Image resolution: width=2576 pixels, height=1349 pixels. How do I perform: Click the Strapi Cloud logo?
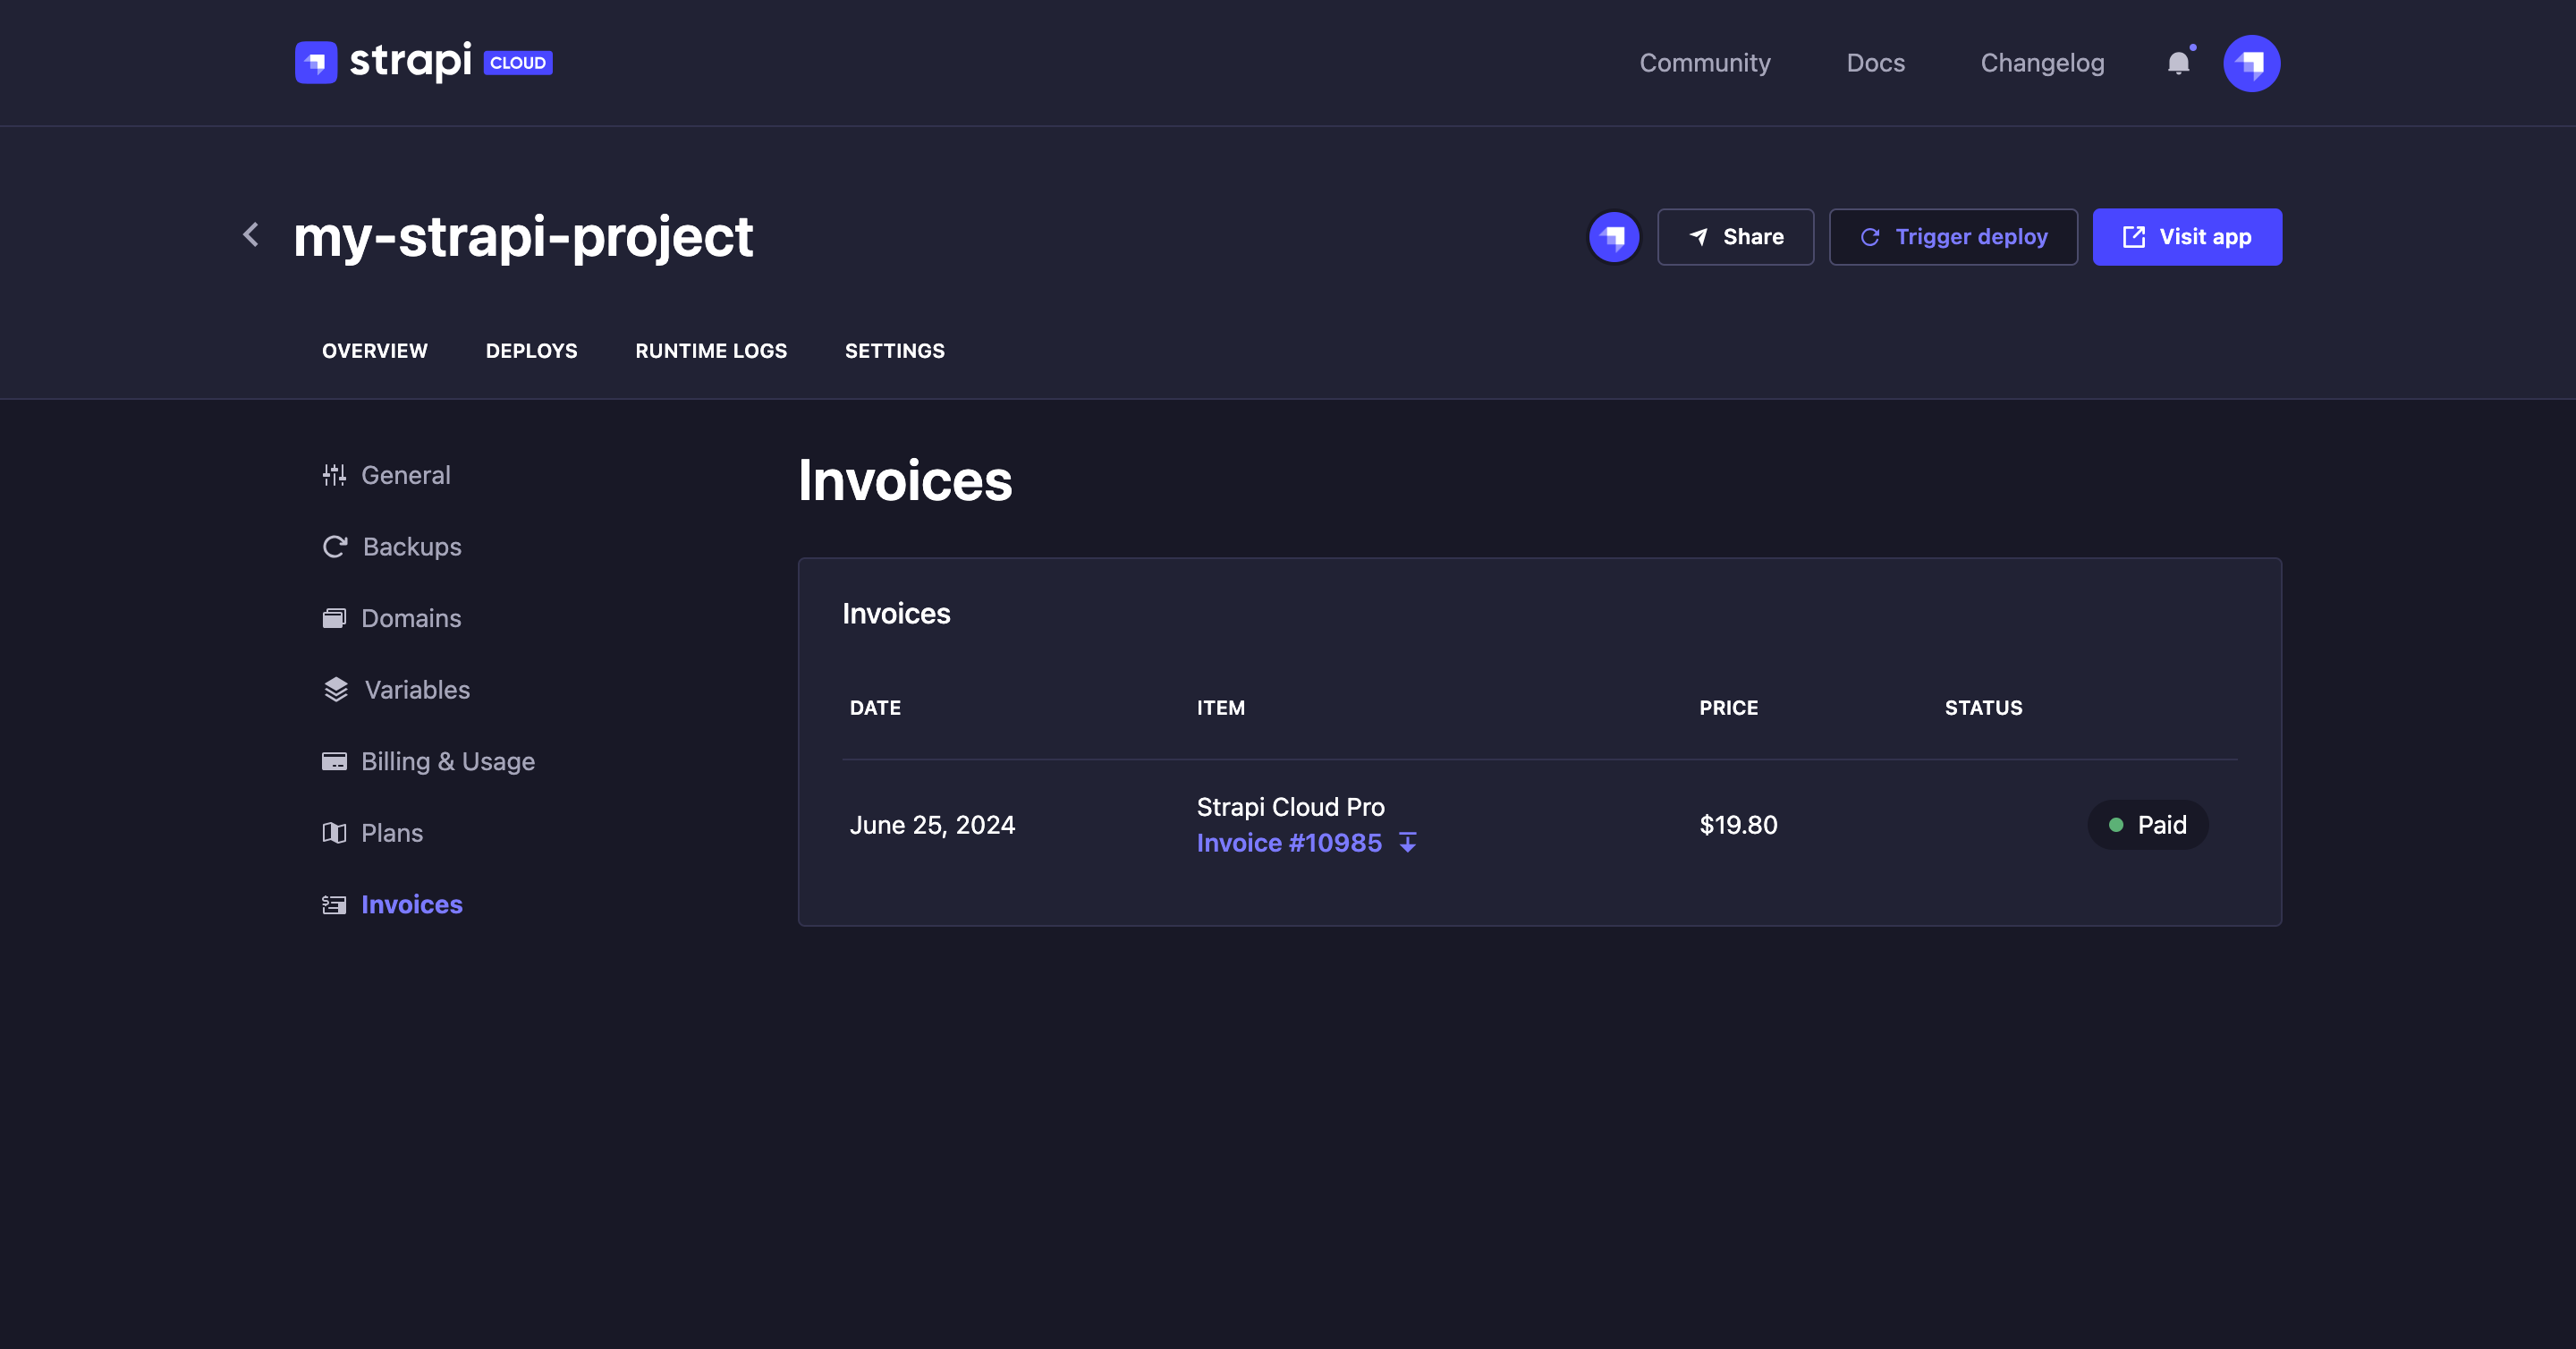pyautogui.click(x=317, y=62)
